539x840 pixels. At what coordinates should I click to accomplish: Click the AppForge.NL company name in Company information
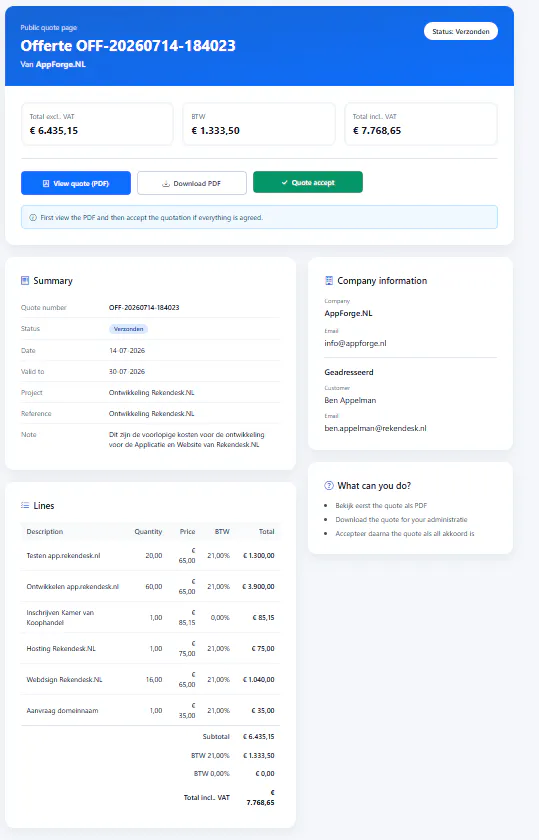(x=348, y=313)
